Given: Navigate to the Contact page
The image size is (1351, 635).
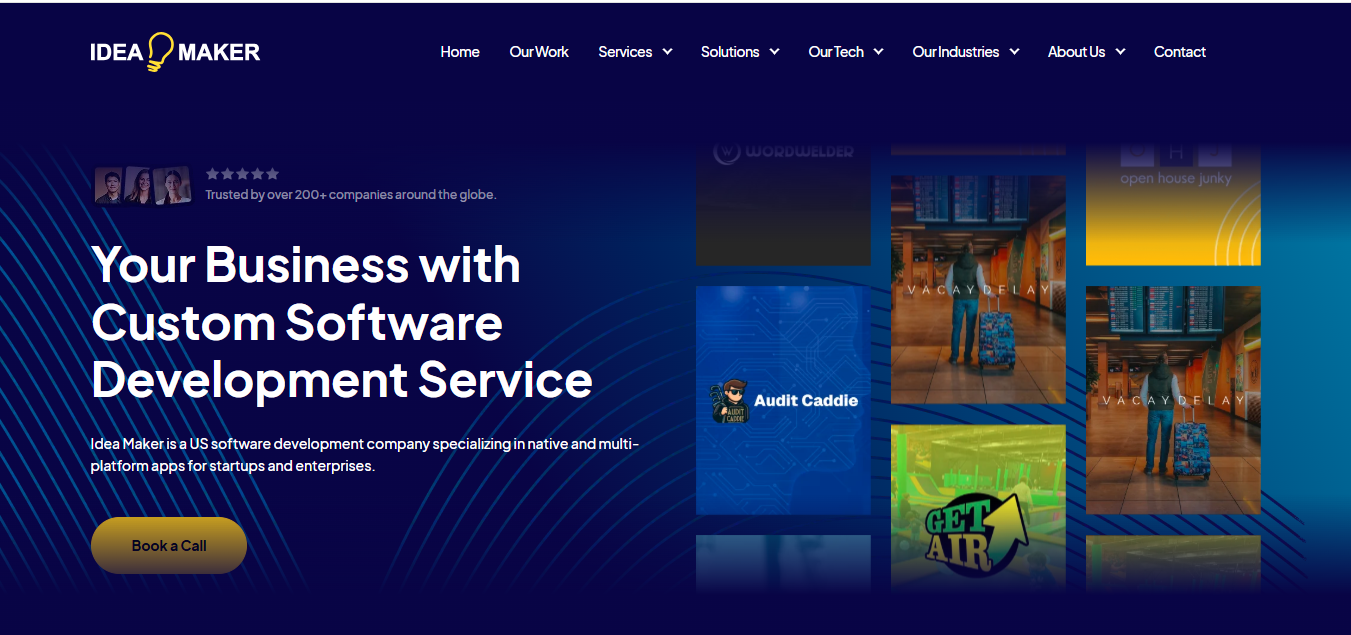Looking at the screenshot, I should tap(1180, 52).
